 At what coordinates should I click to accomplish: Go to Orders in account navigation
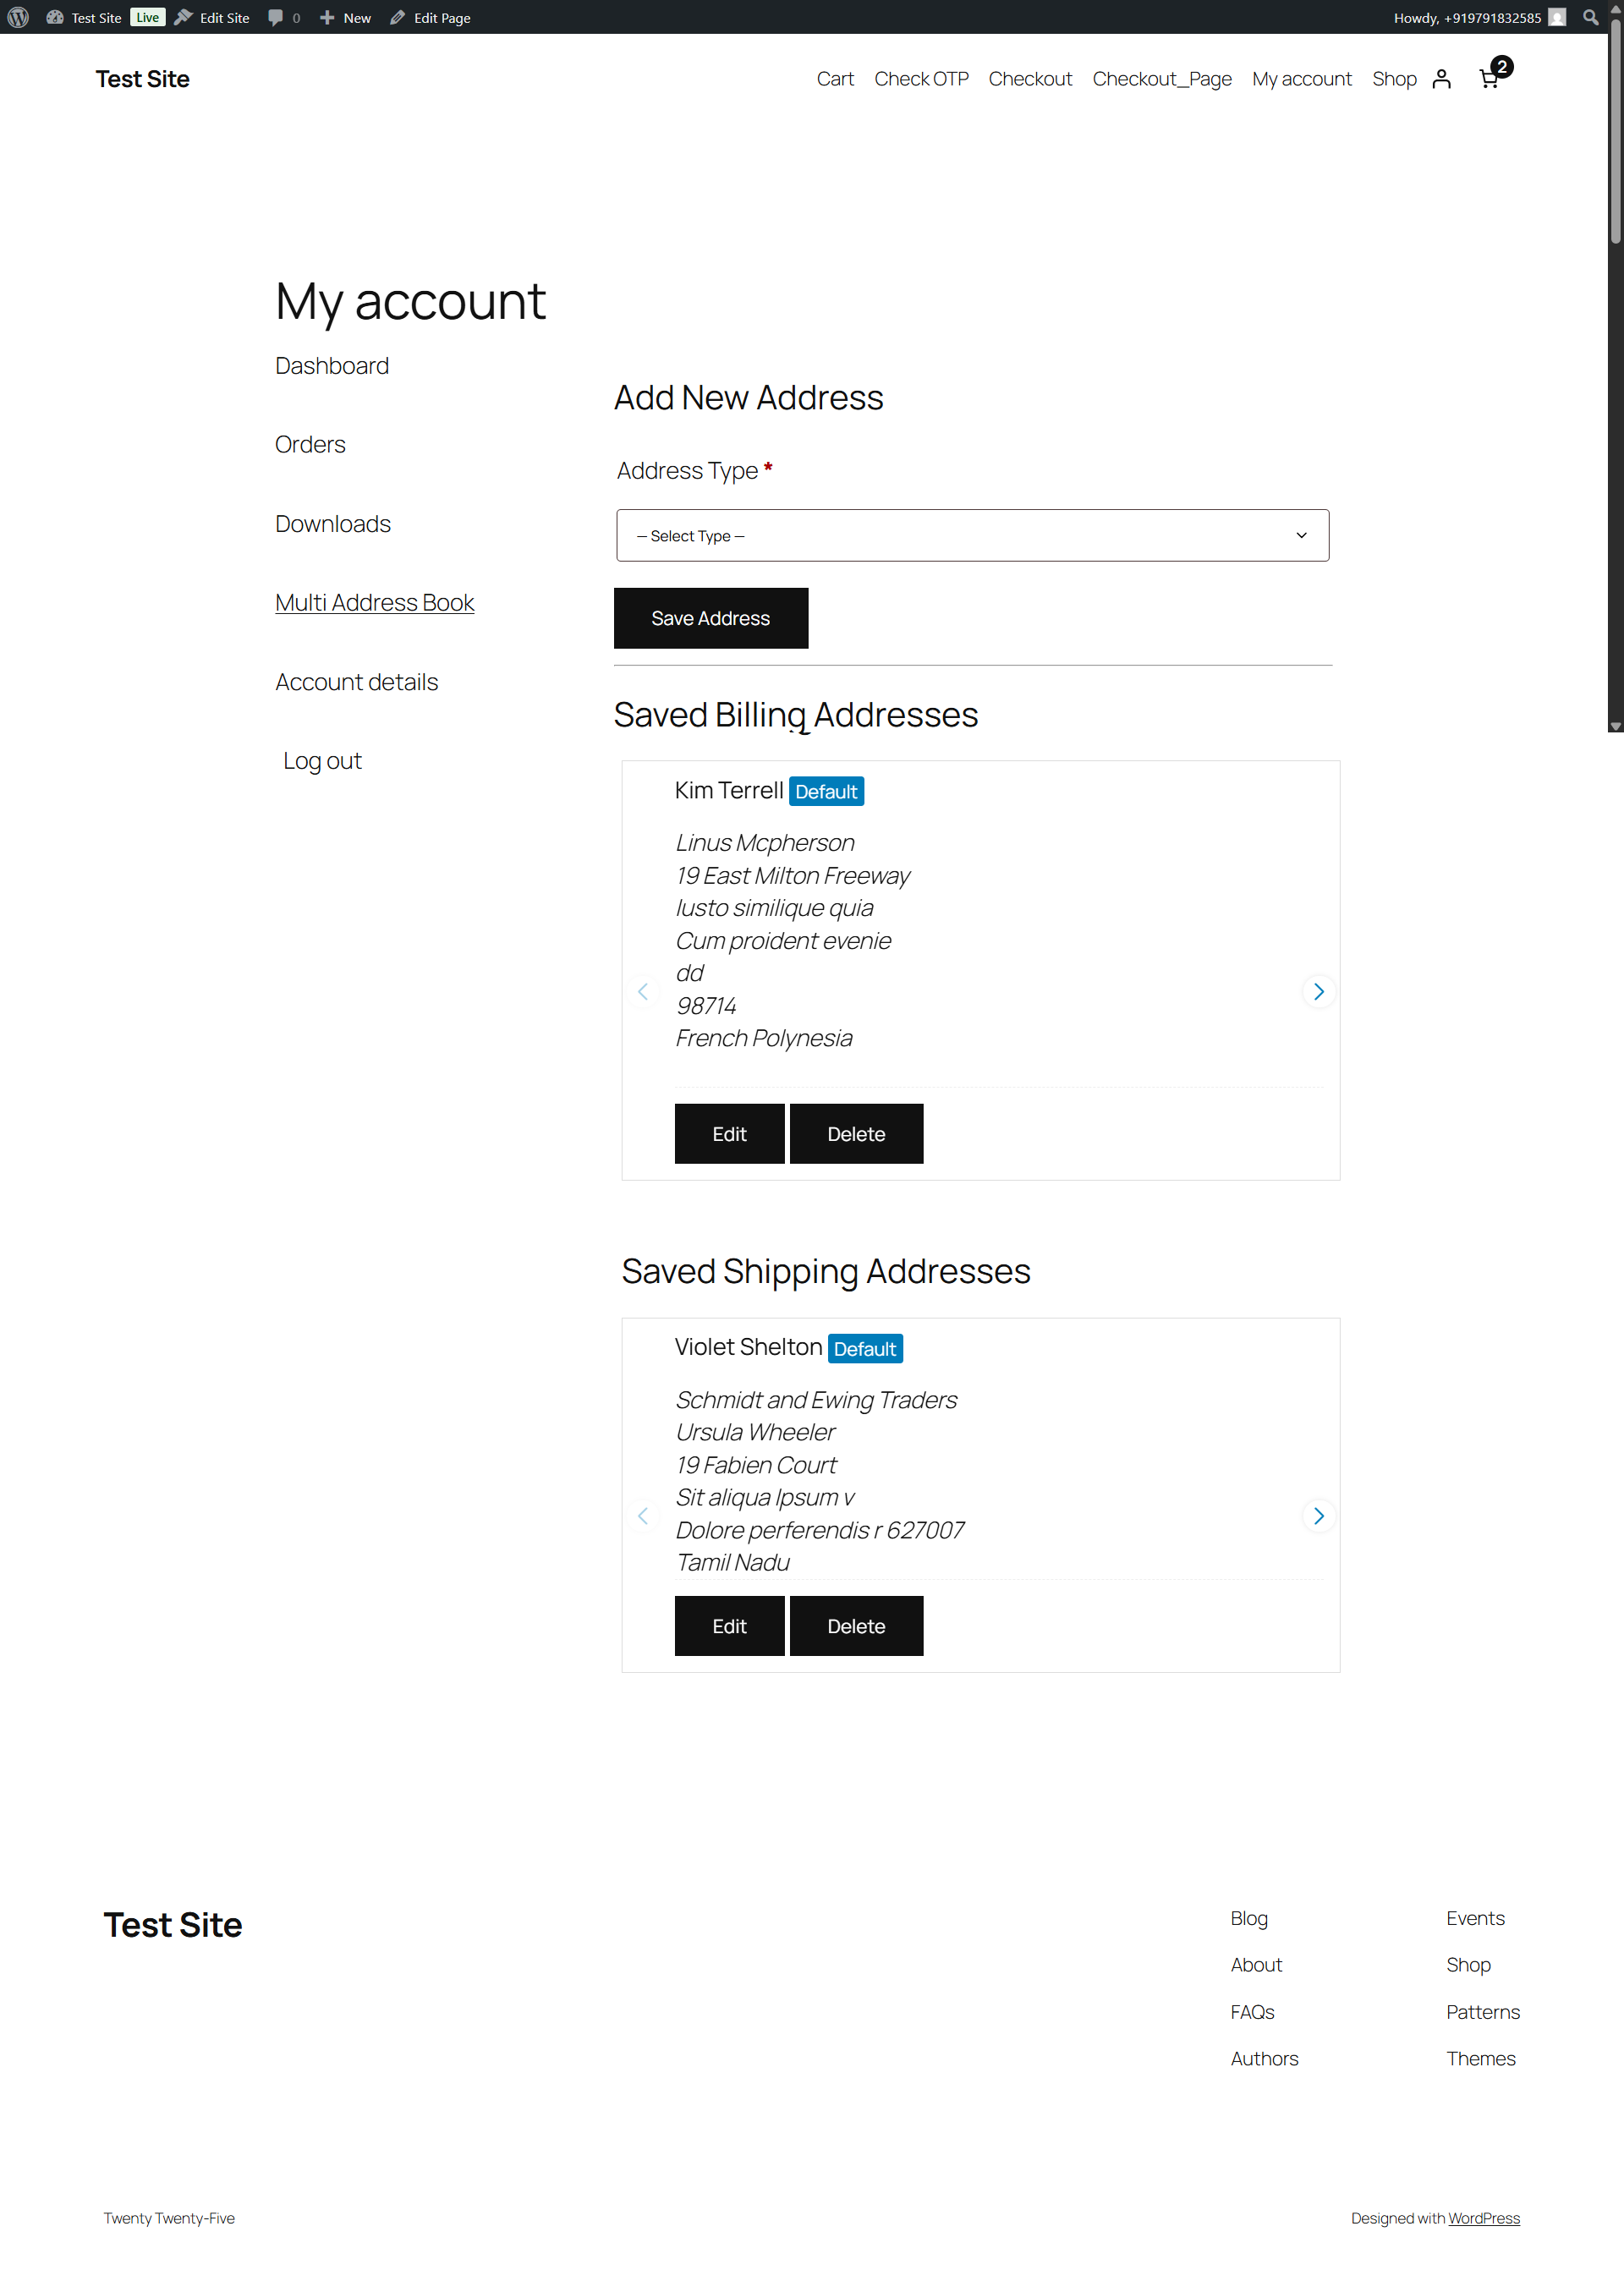310,444
